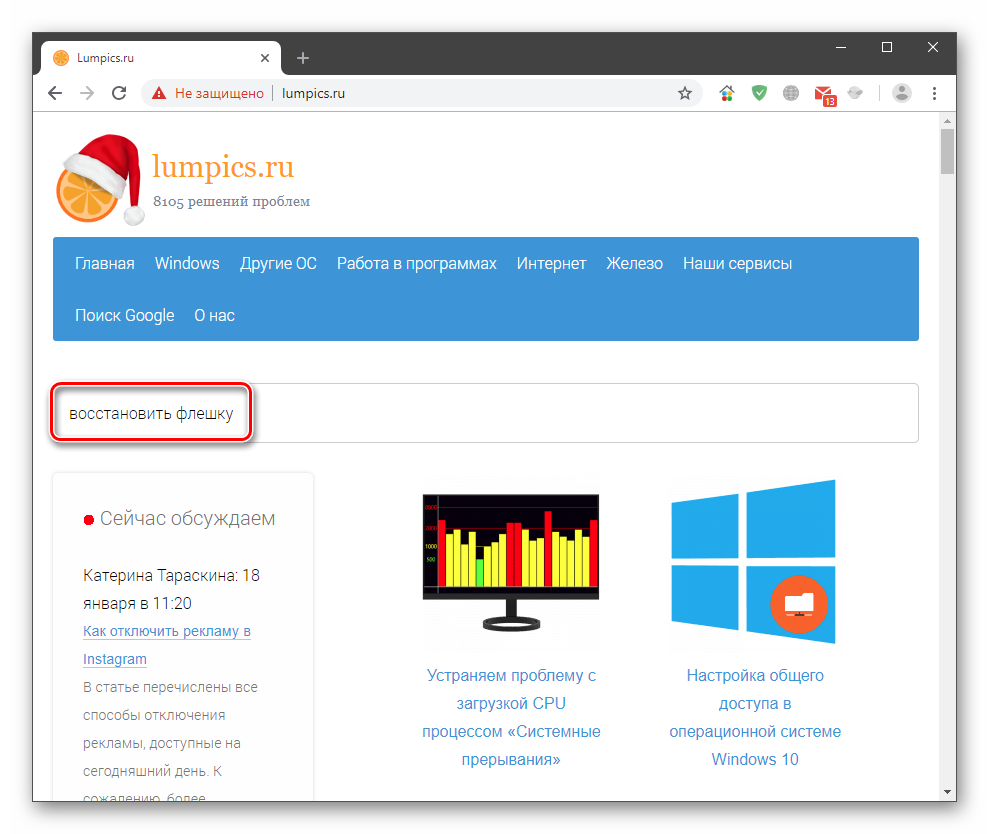Open the Chrome profile avatar
The width and height of the screenshot is (989, 834).
pos(902,93)
